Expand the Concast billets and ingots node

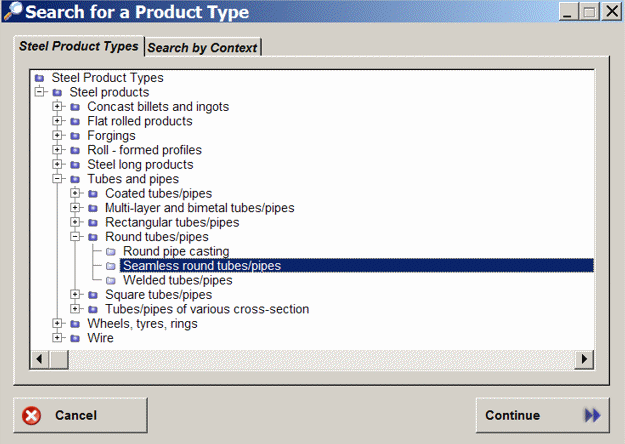pos(58,107)
